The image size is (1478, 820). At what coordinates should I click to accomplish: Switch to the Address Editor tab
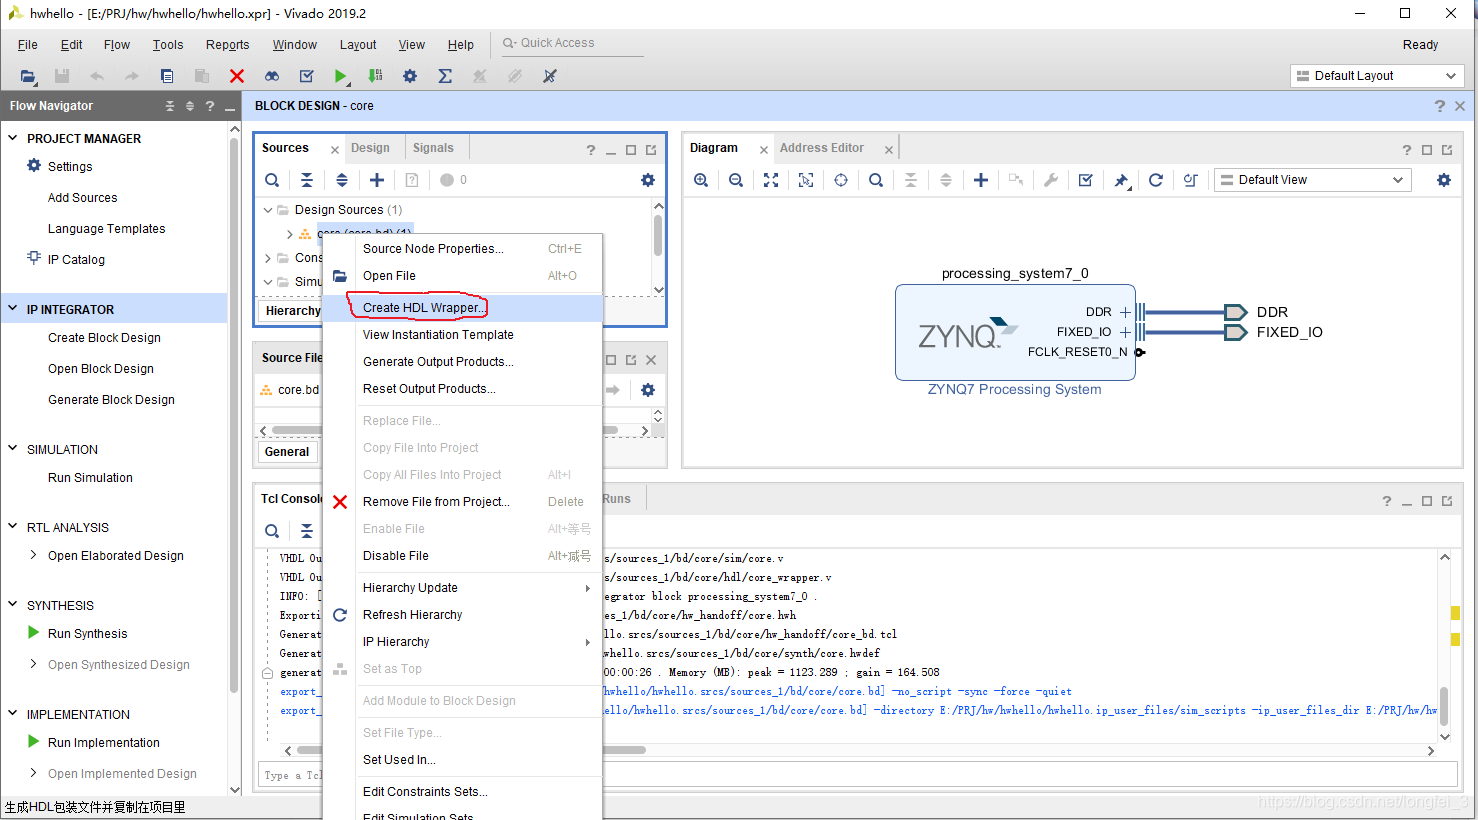pyautogui.click(x=822, y=148)
